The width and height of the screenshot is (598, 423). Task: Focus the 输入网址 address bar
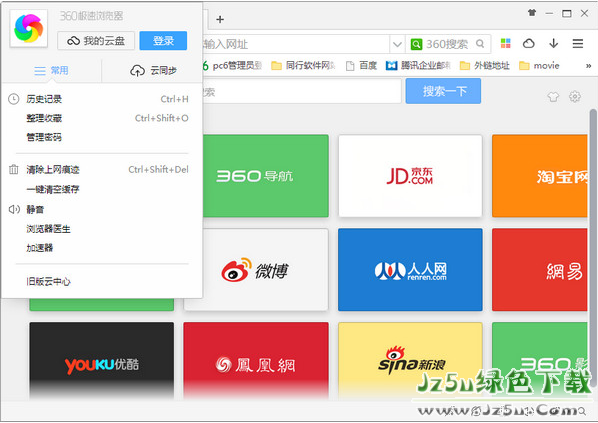[x=296, y=44]
